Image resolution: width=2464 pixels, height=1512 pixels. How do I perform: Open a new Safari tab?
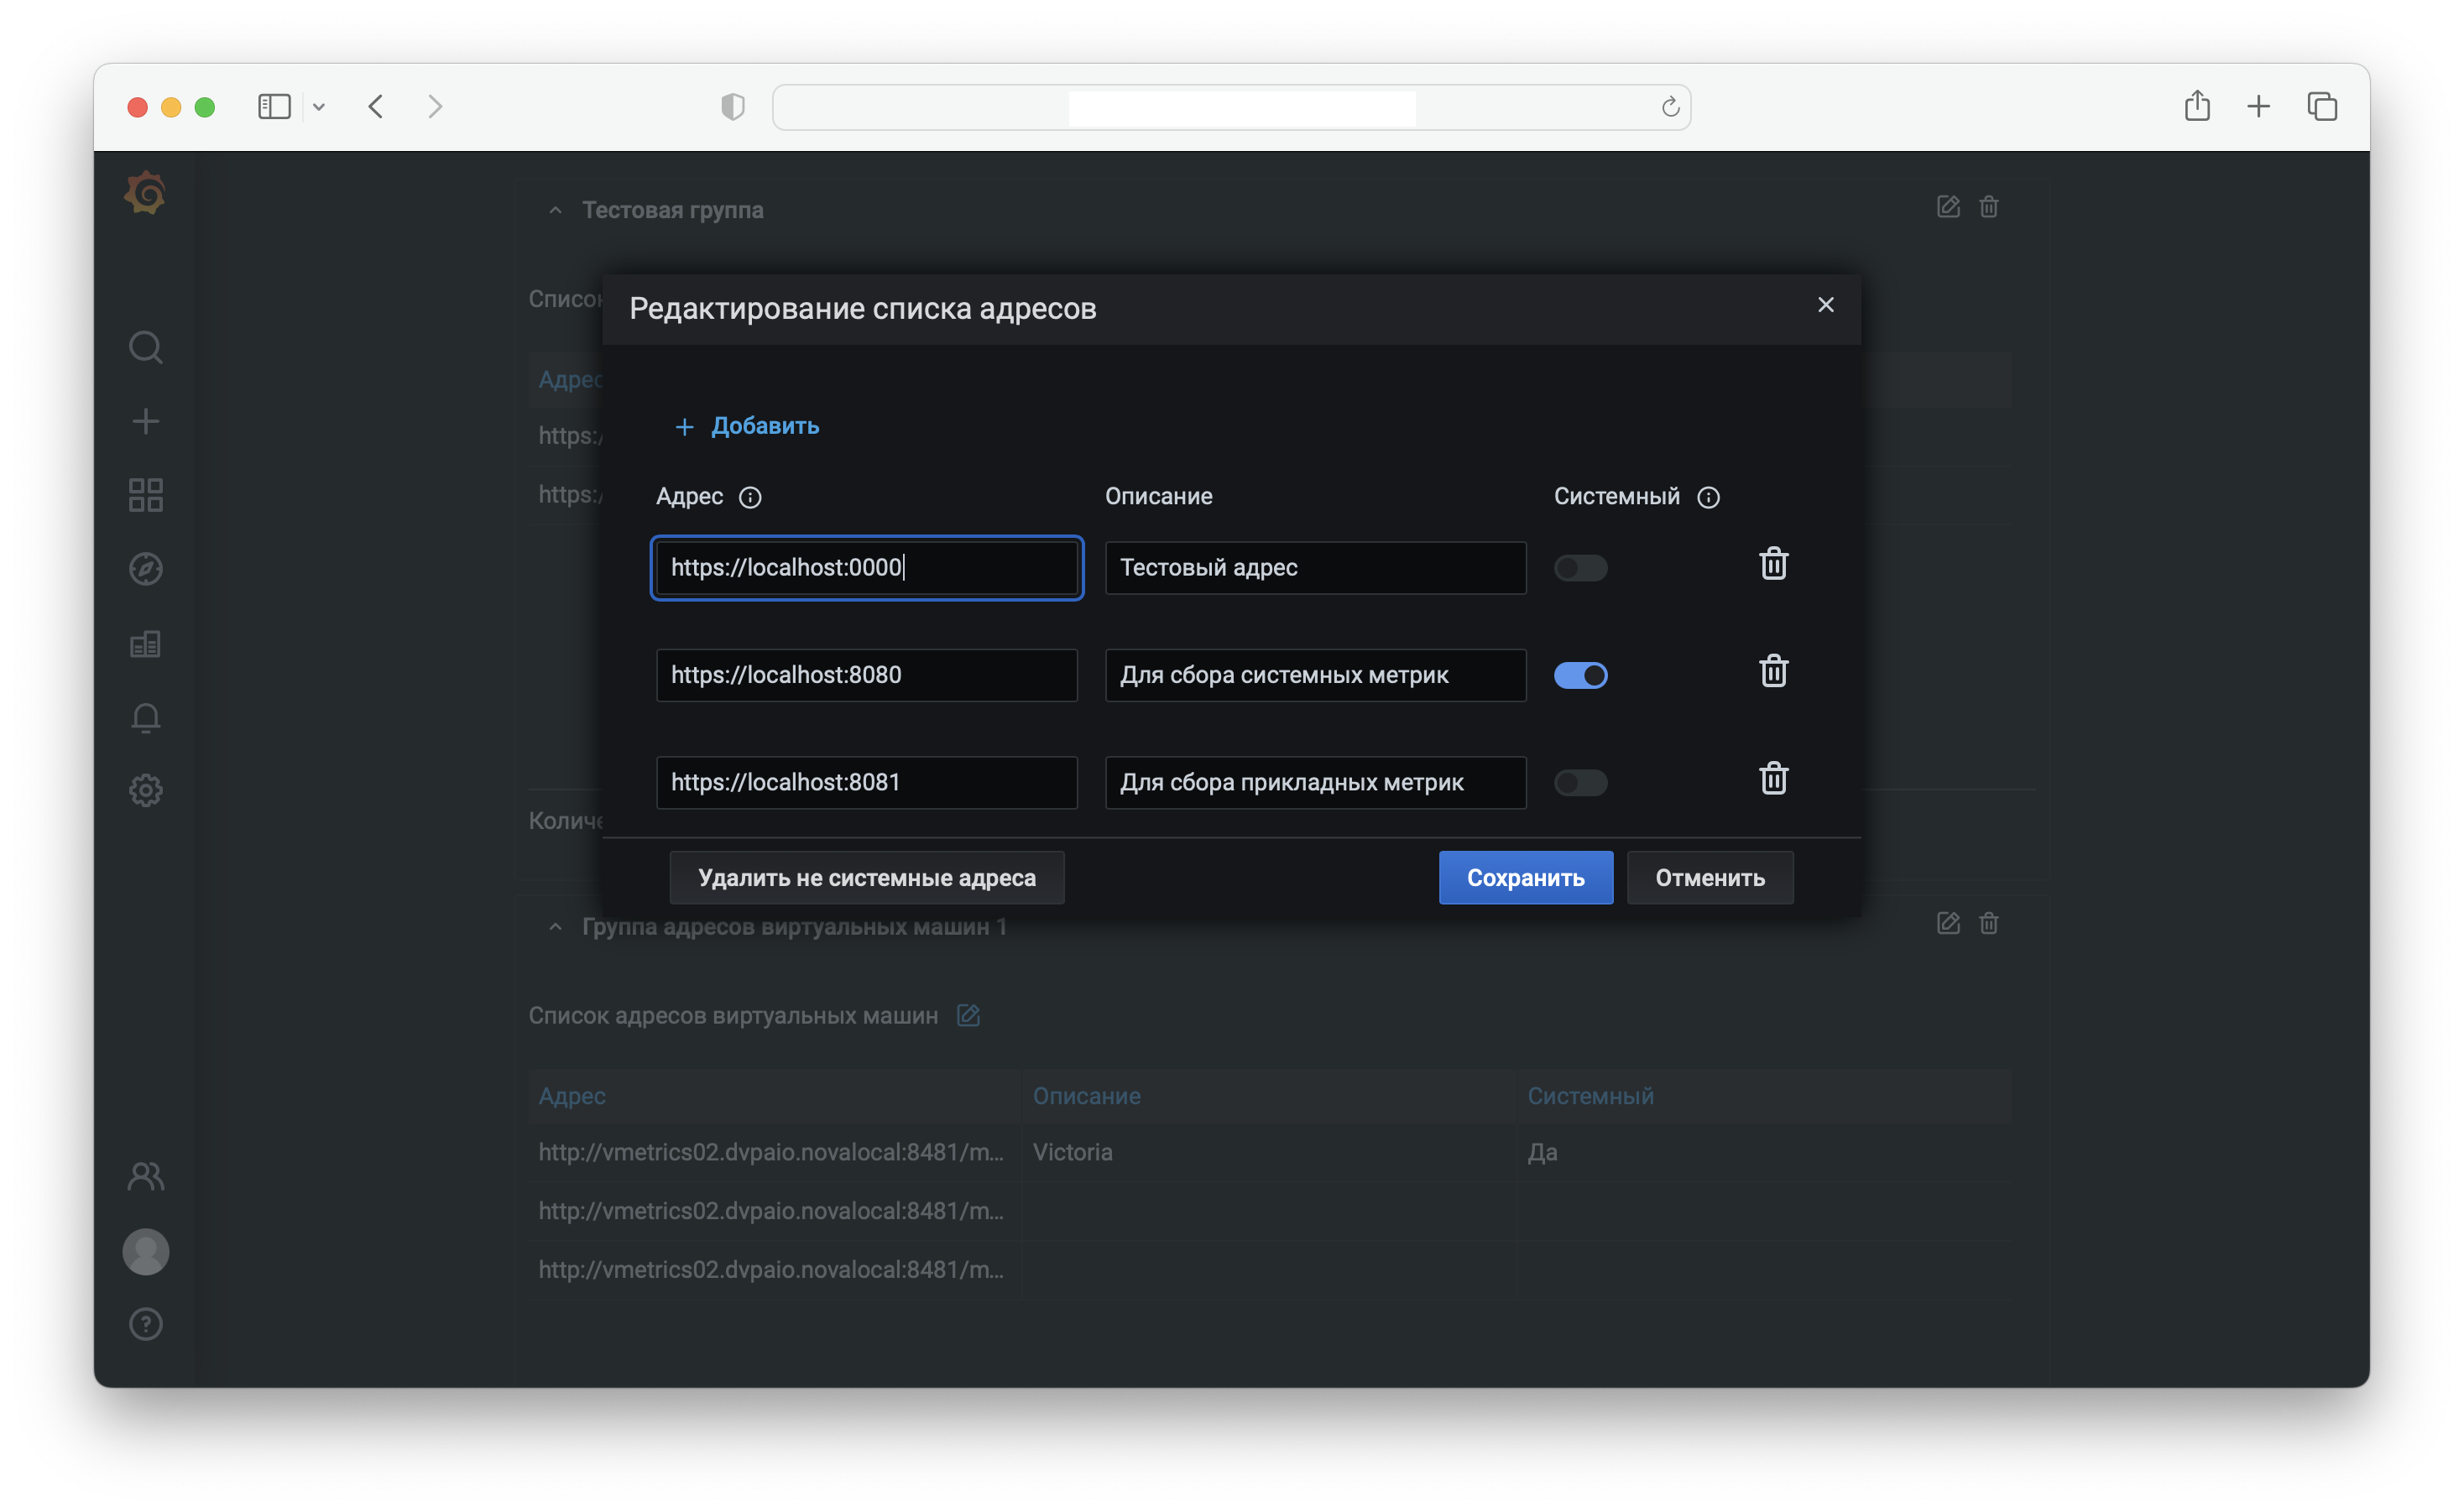(x=2258, y=106)
